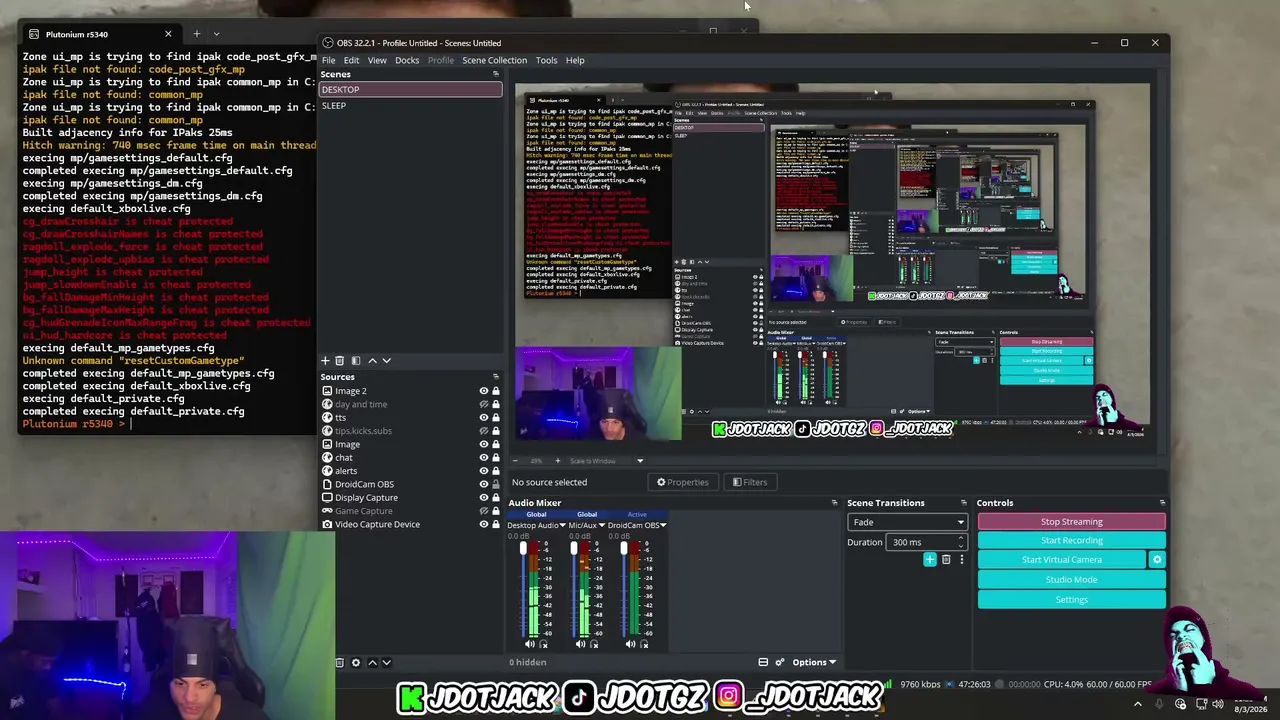This screenshot has width=1280, height=720.
Task: Open the Scale to Window dropdown
Action: (606, 461)
